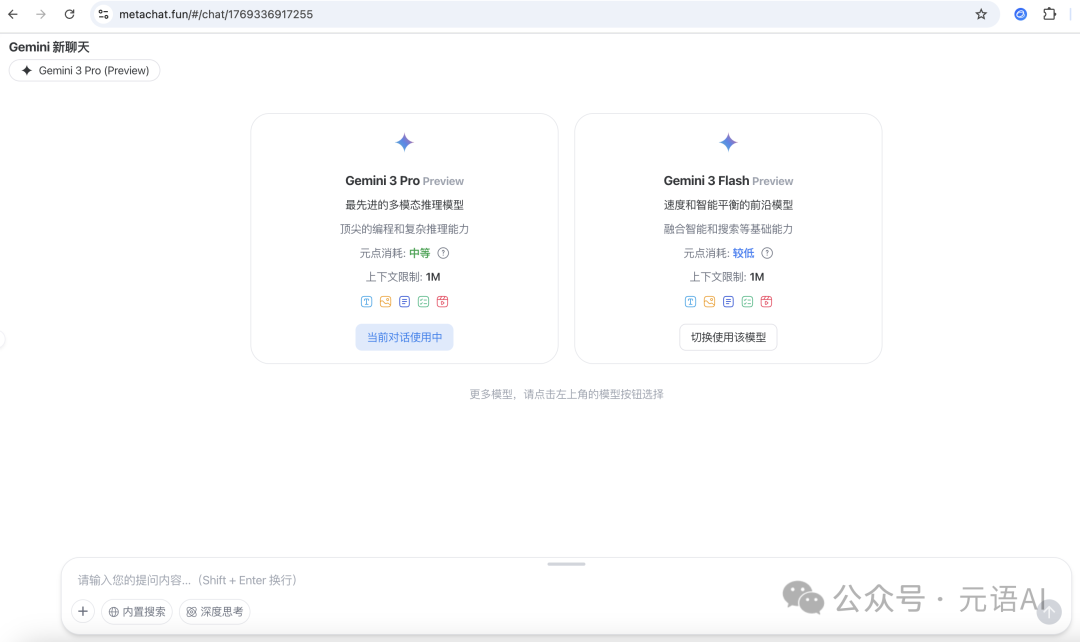This screenshot has width=1080, height=642.
Task: Click the 当前对话使用中 button on Pro card
Action: click(404, 337)
